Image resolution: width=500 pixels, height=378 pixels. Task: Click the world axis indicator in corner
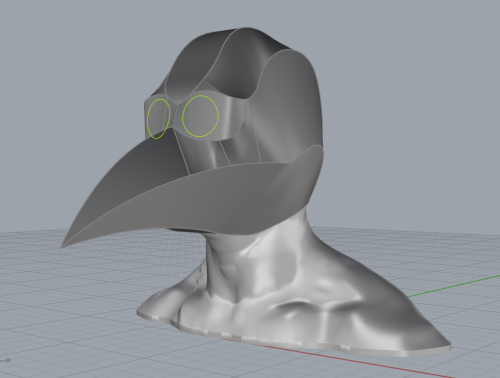tap(6, 360)
